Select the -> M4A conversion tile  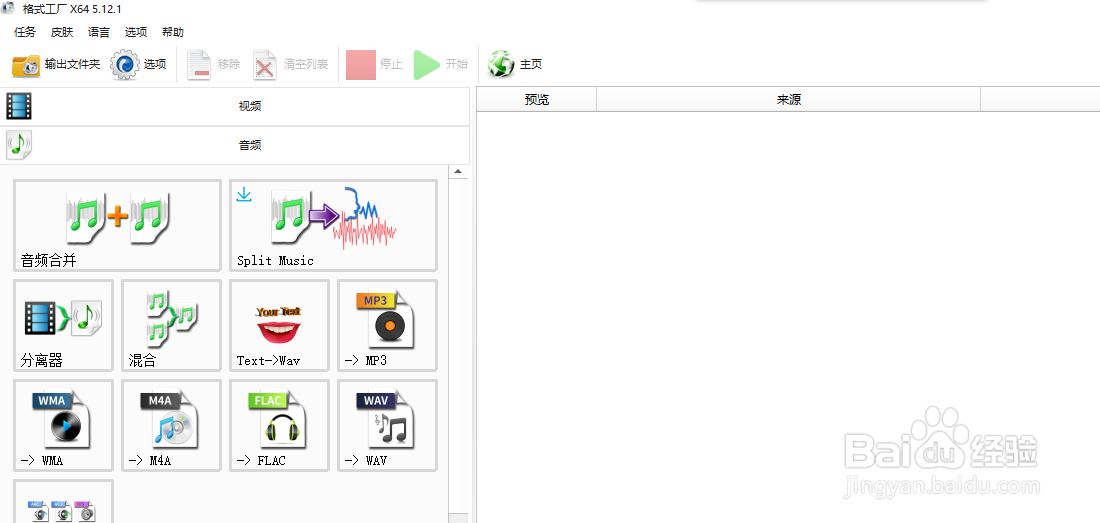(171, 426)
